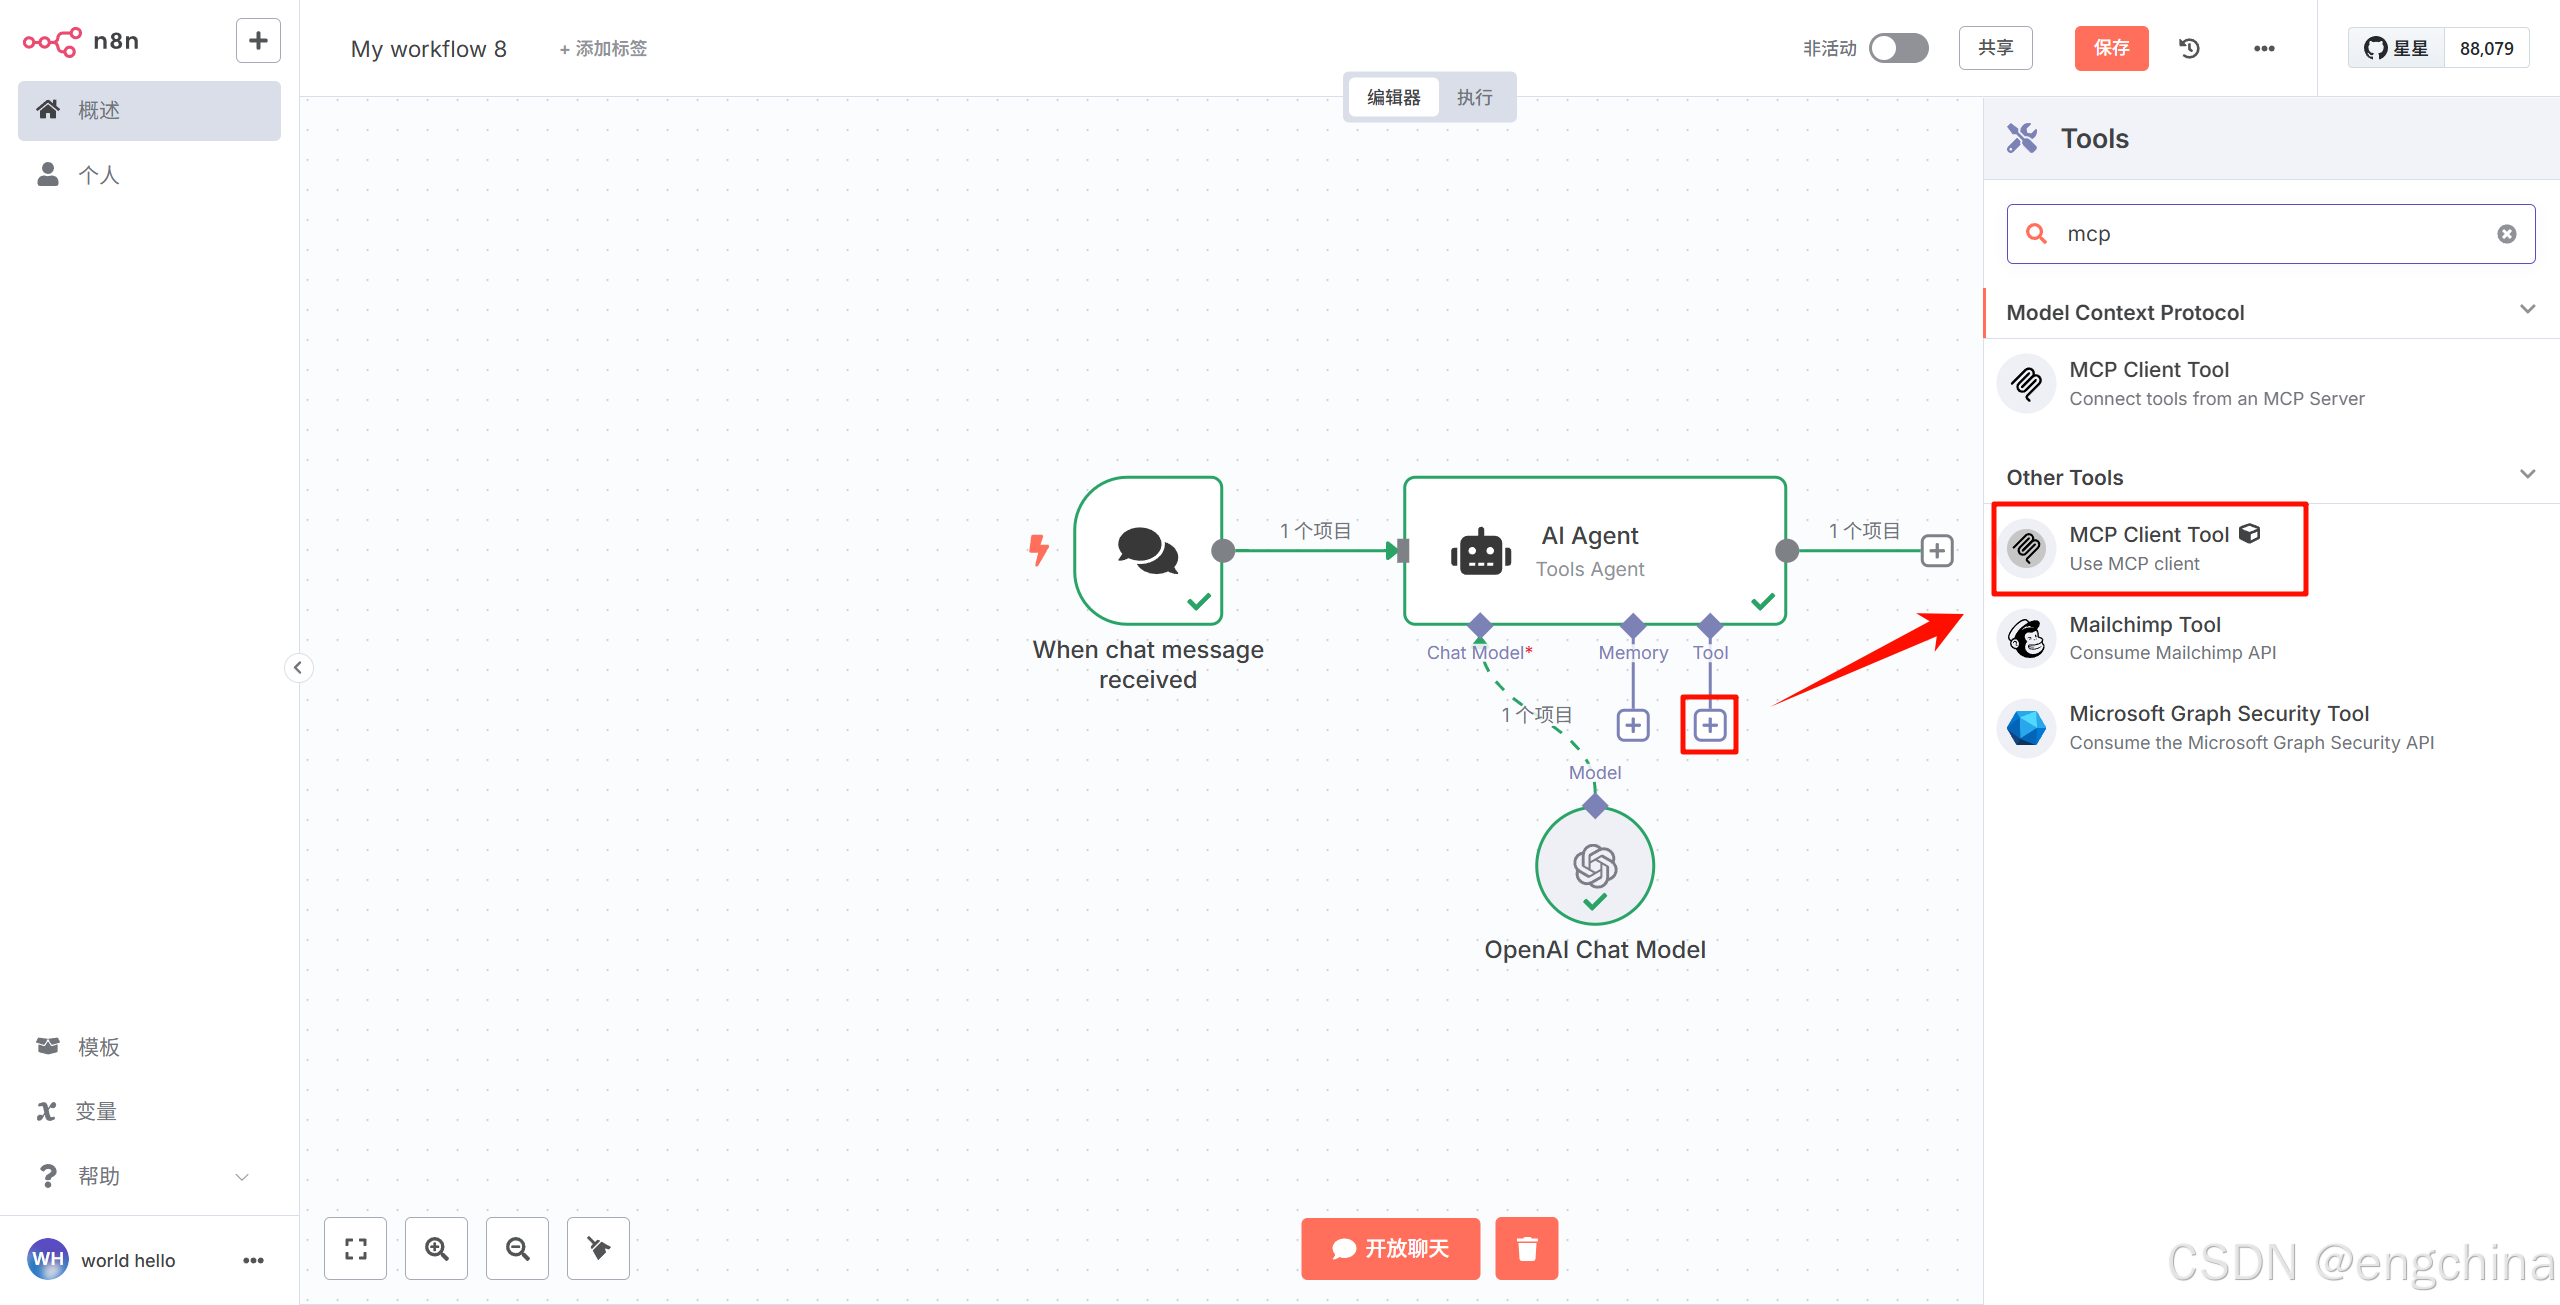Open the 模板 templates menu item

click(x=98, y=1046)
